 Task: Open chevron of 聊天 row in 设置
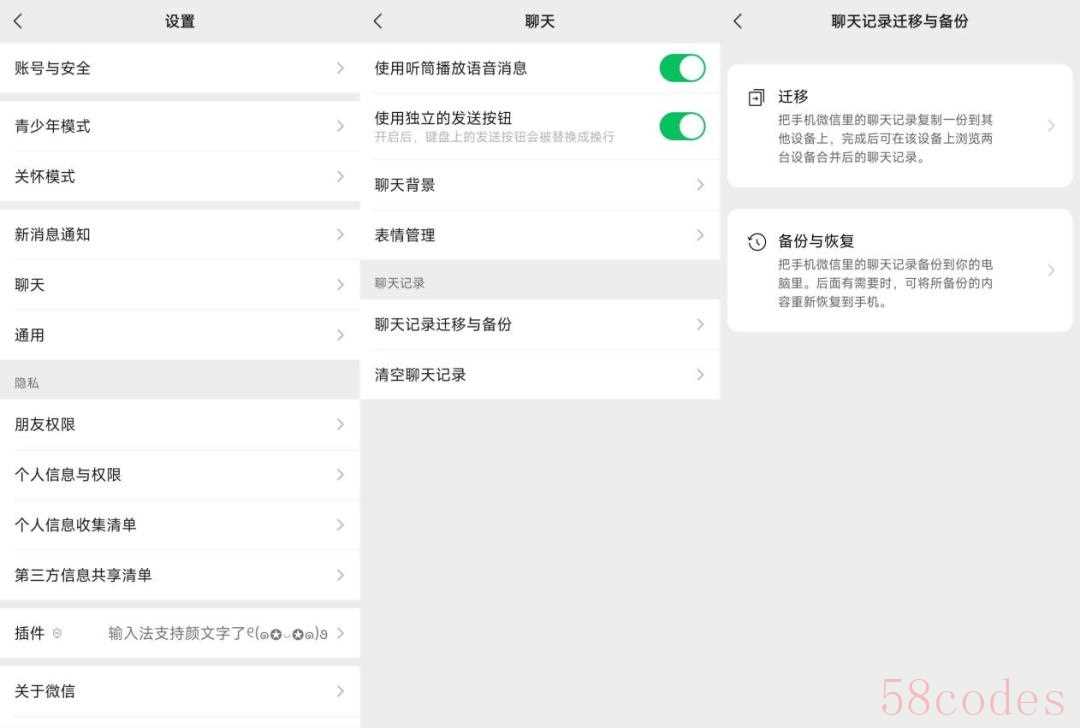coord(340,284)
